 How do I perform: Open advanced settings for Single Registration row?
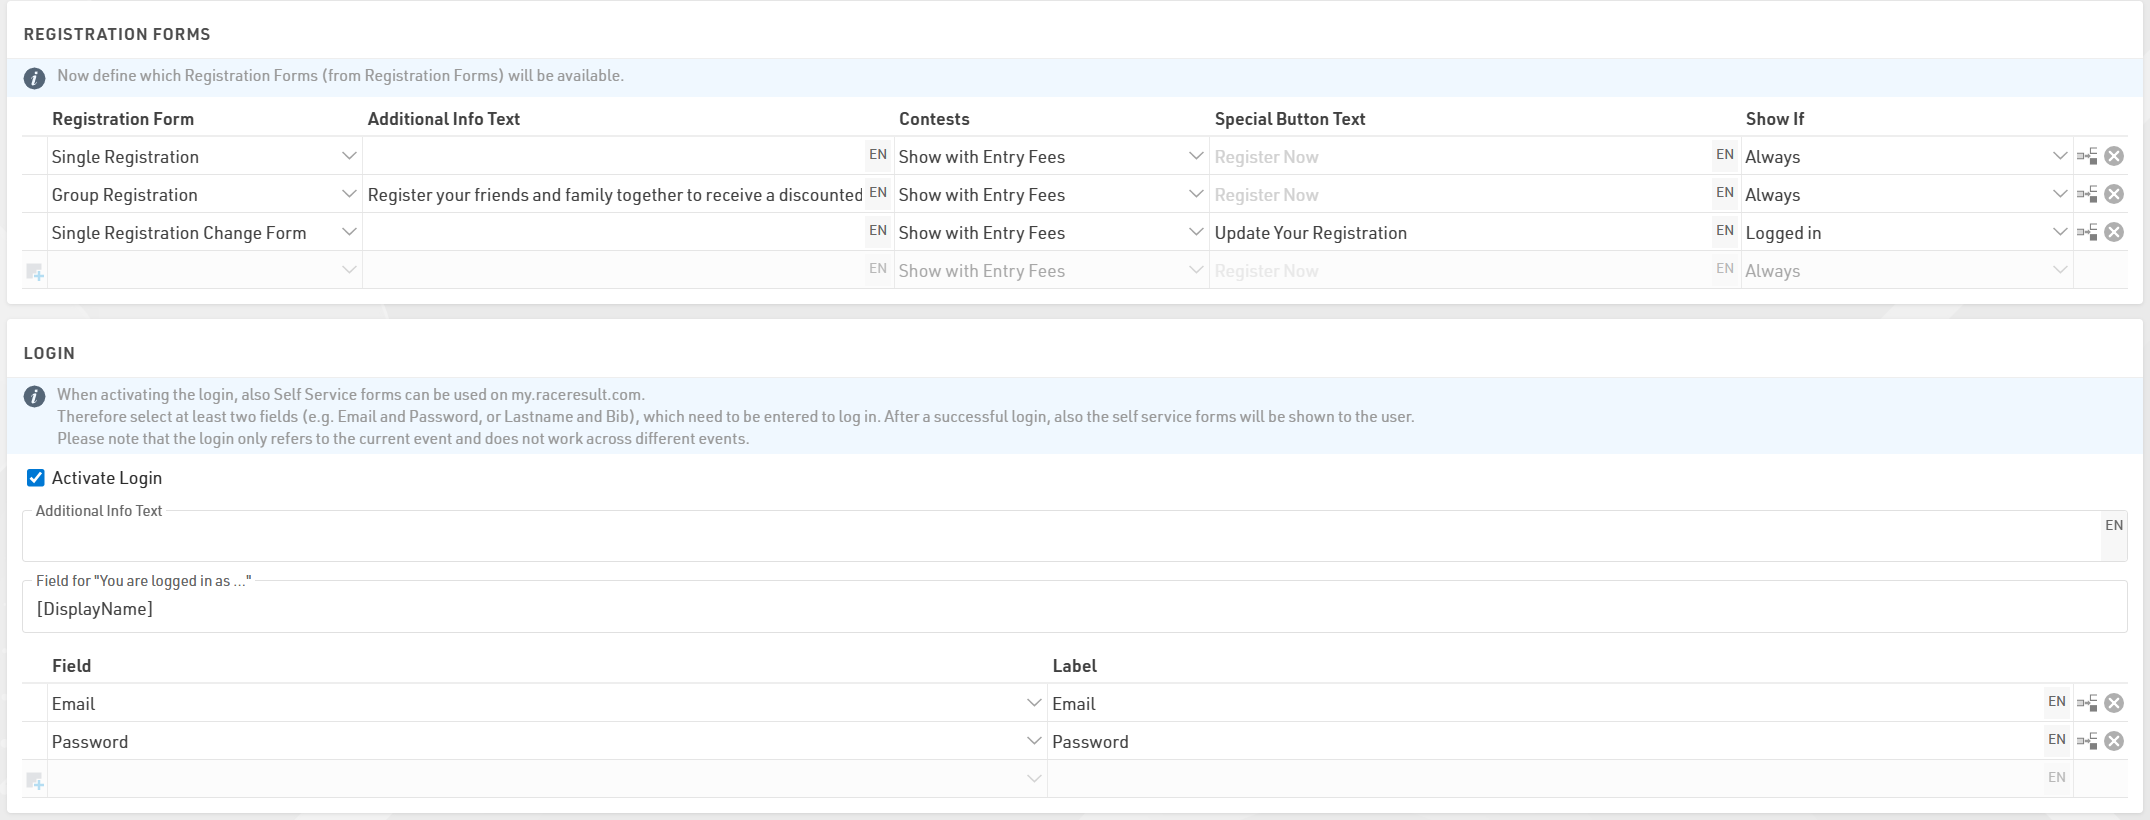pos(2087,156)
